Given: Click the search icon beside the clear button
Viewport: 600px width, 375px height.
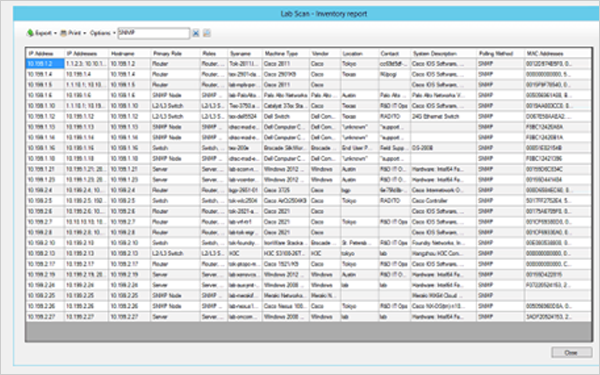Looking at the screenshot, I should tap(207, 33).
